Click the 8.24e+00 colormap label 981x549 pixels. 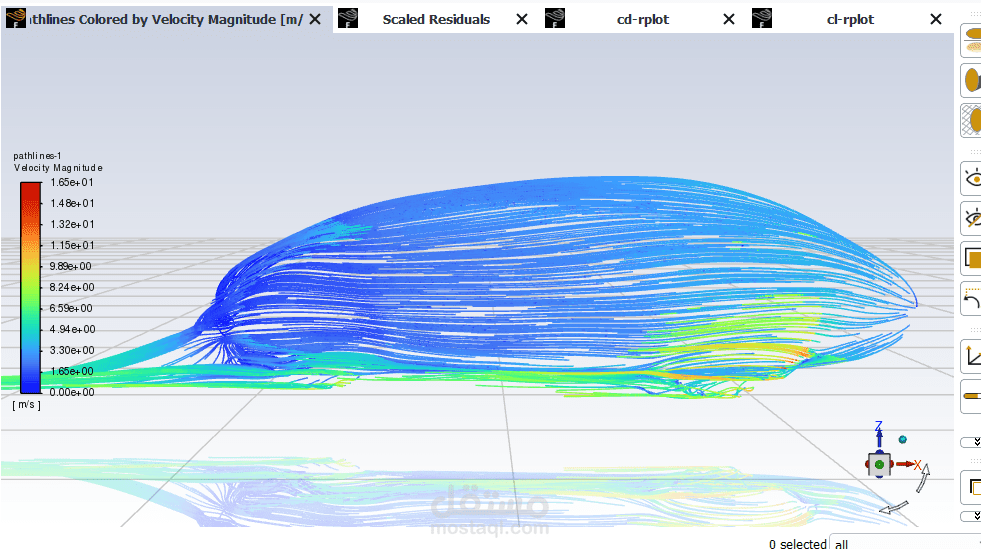pyautogui.click(x=72, y=287)
